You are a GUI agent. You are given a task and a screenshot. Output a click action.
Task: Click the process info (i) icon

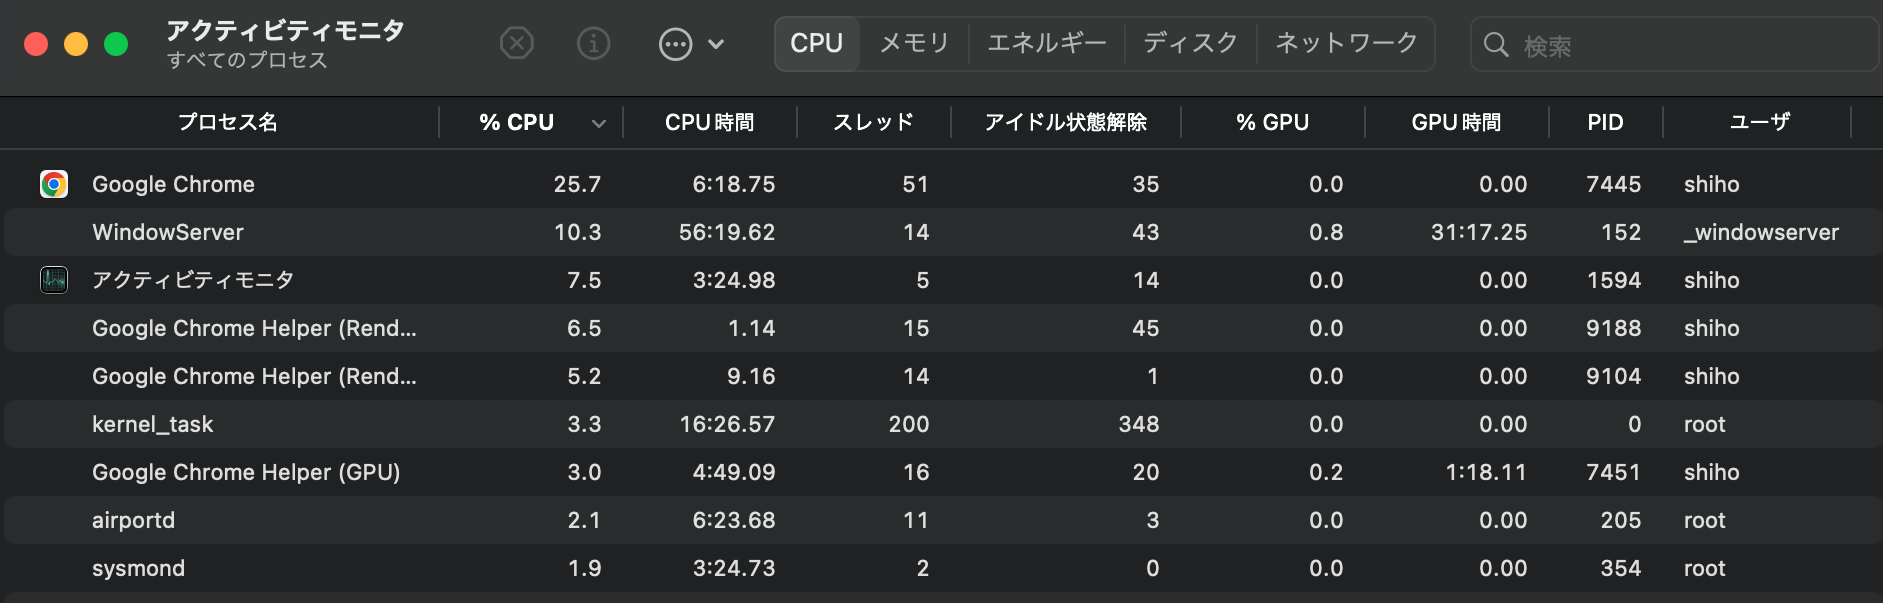593,44
